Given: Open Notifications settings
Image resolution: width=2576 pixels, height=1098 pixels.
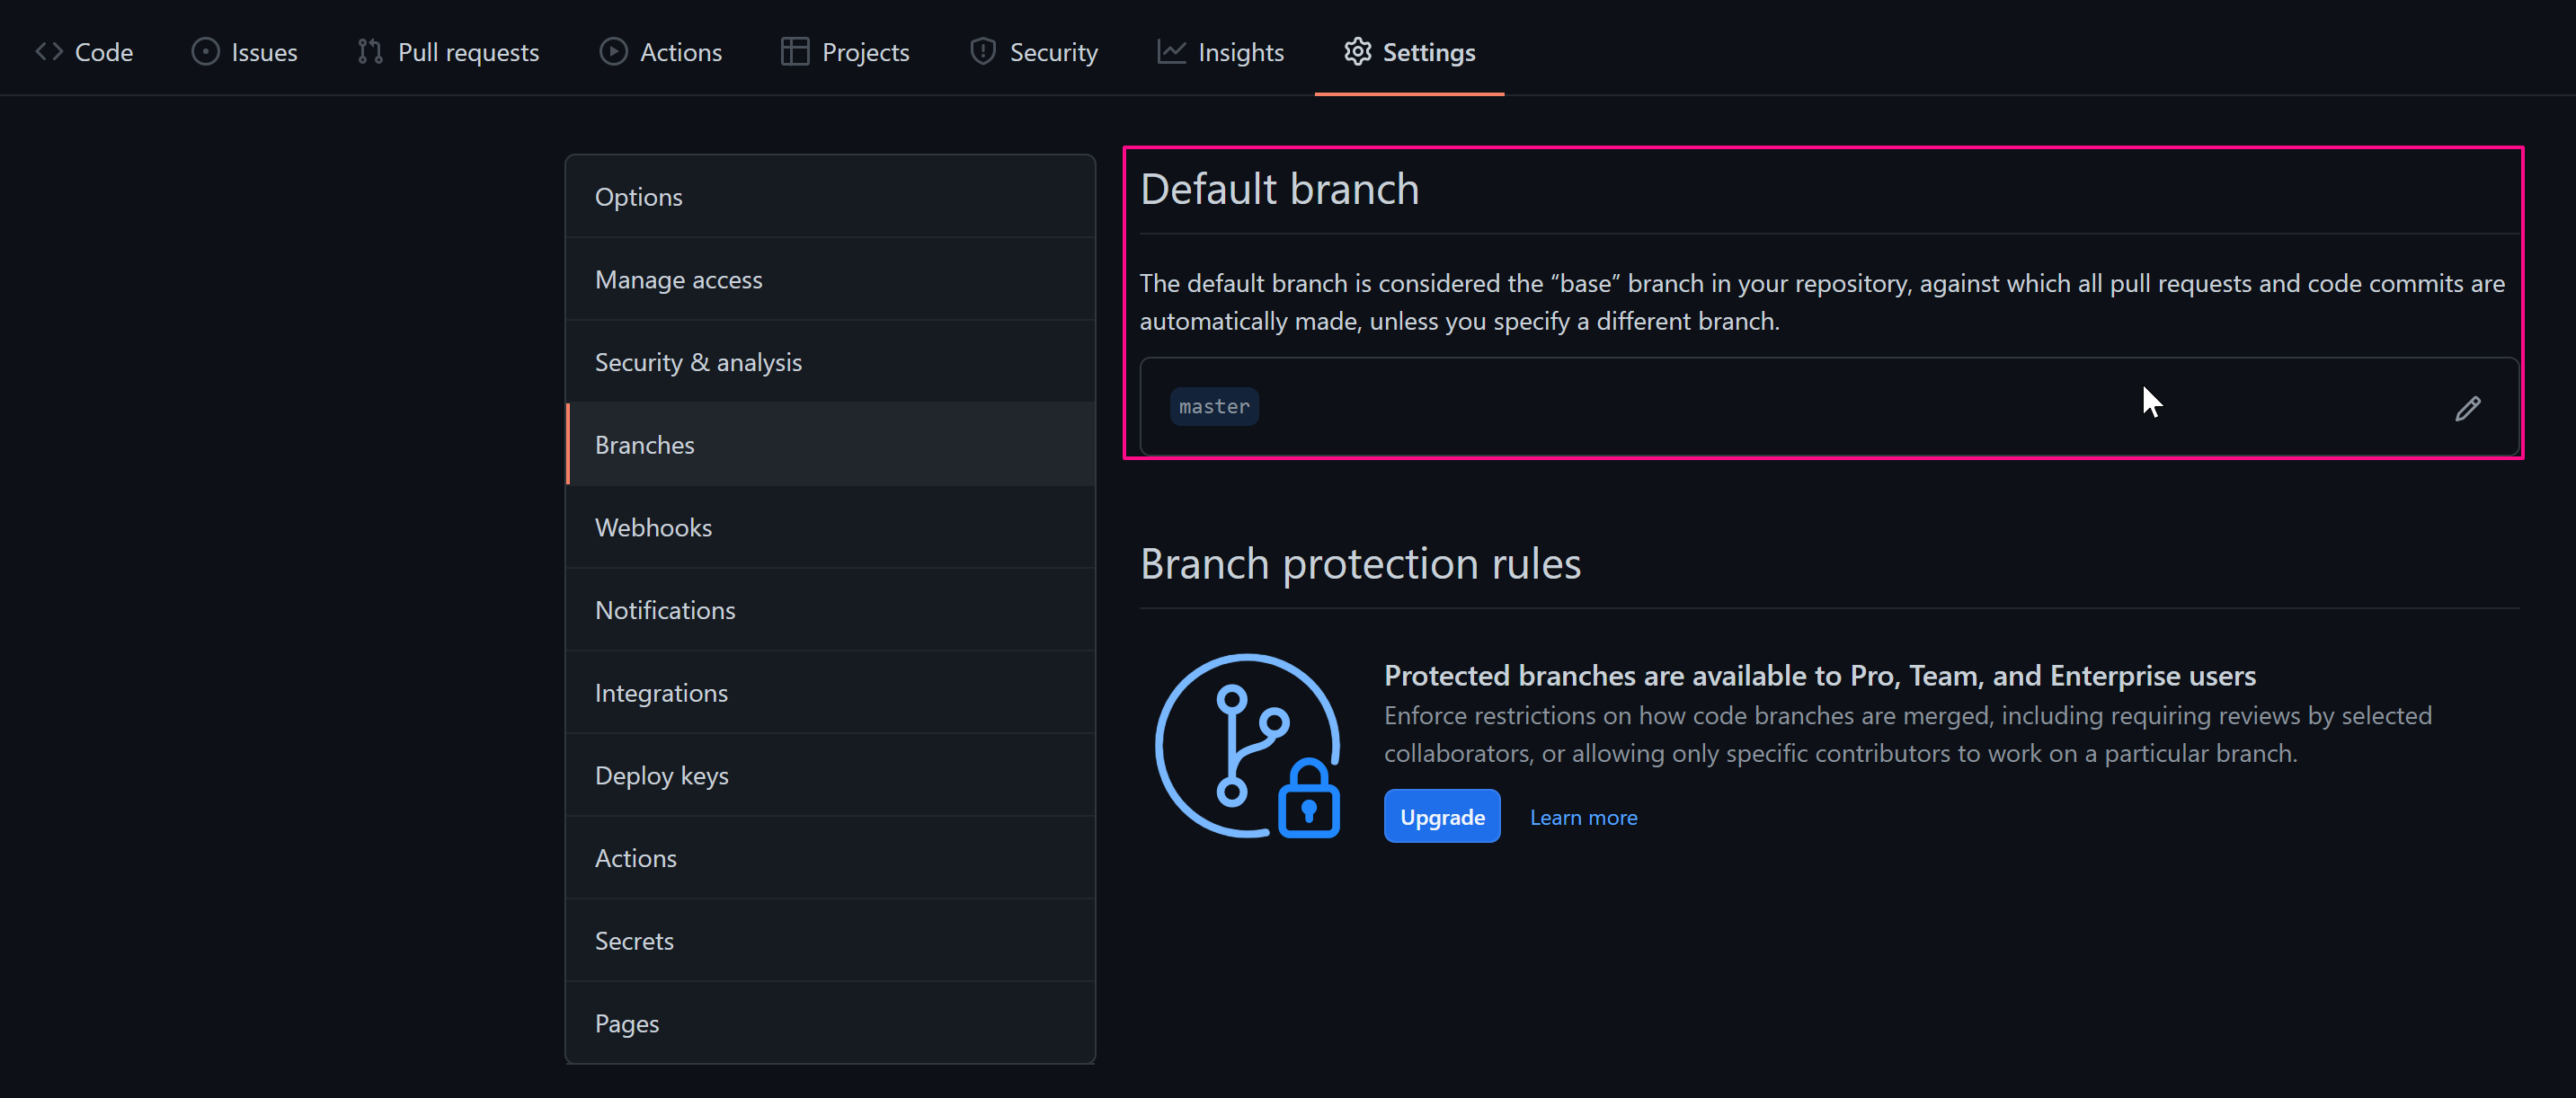Looking at the screenshot, I should click(830, 610).
